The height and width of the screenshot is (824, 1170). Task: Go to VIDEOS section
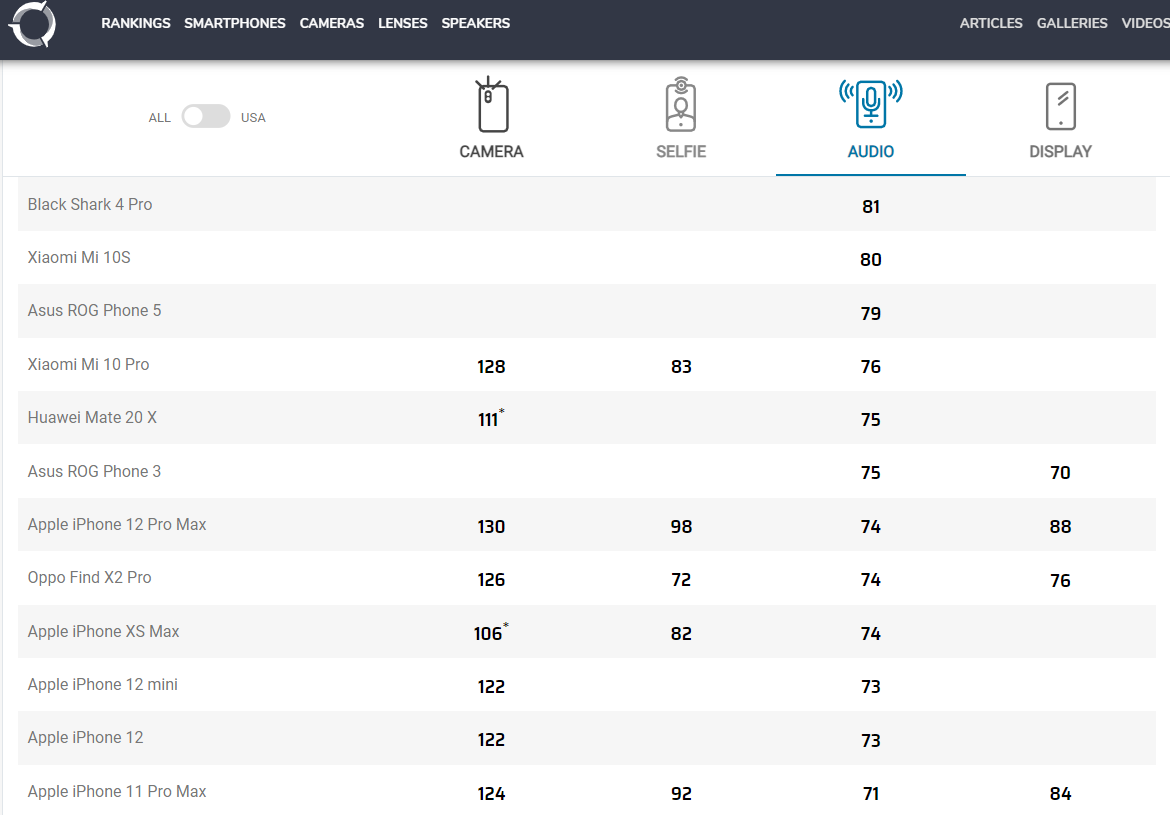pyautogui.click(x=1145, y=23)
